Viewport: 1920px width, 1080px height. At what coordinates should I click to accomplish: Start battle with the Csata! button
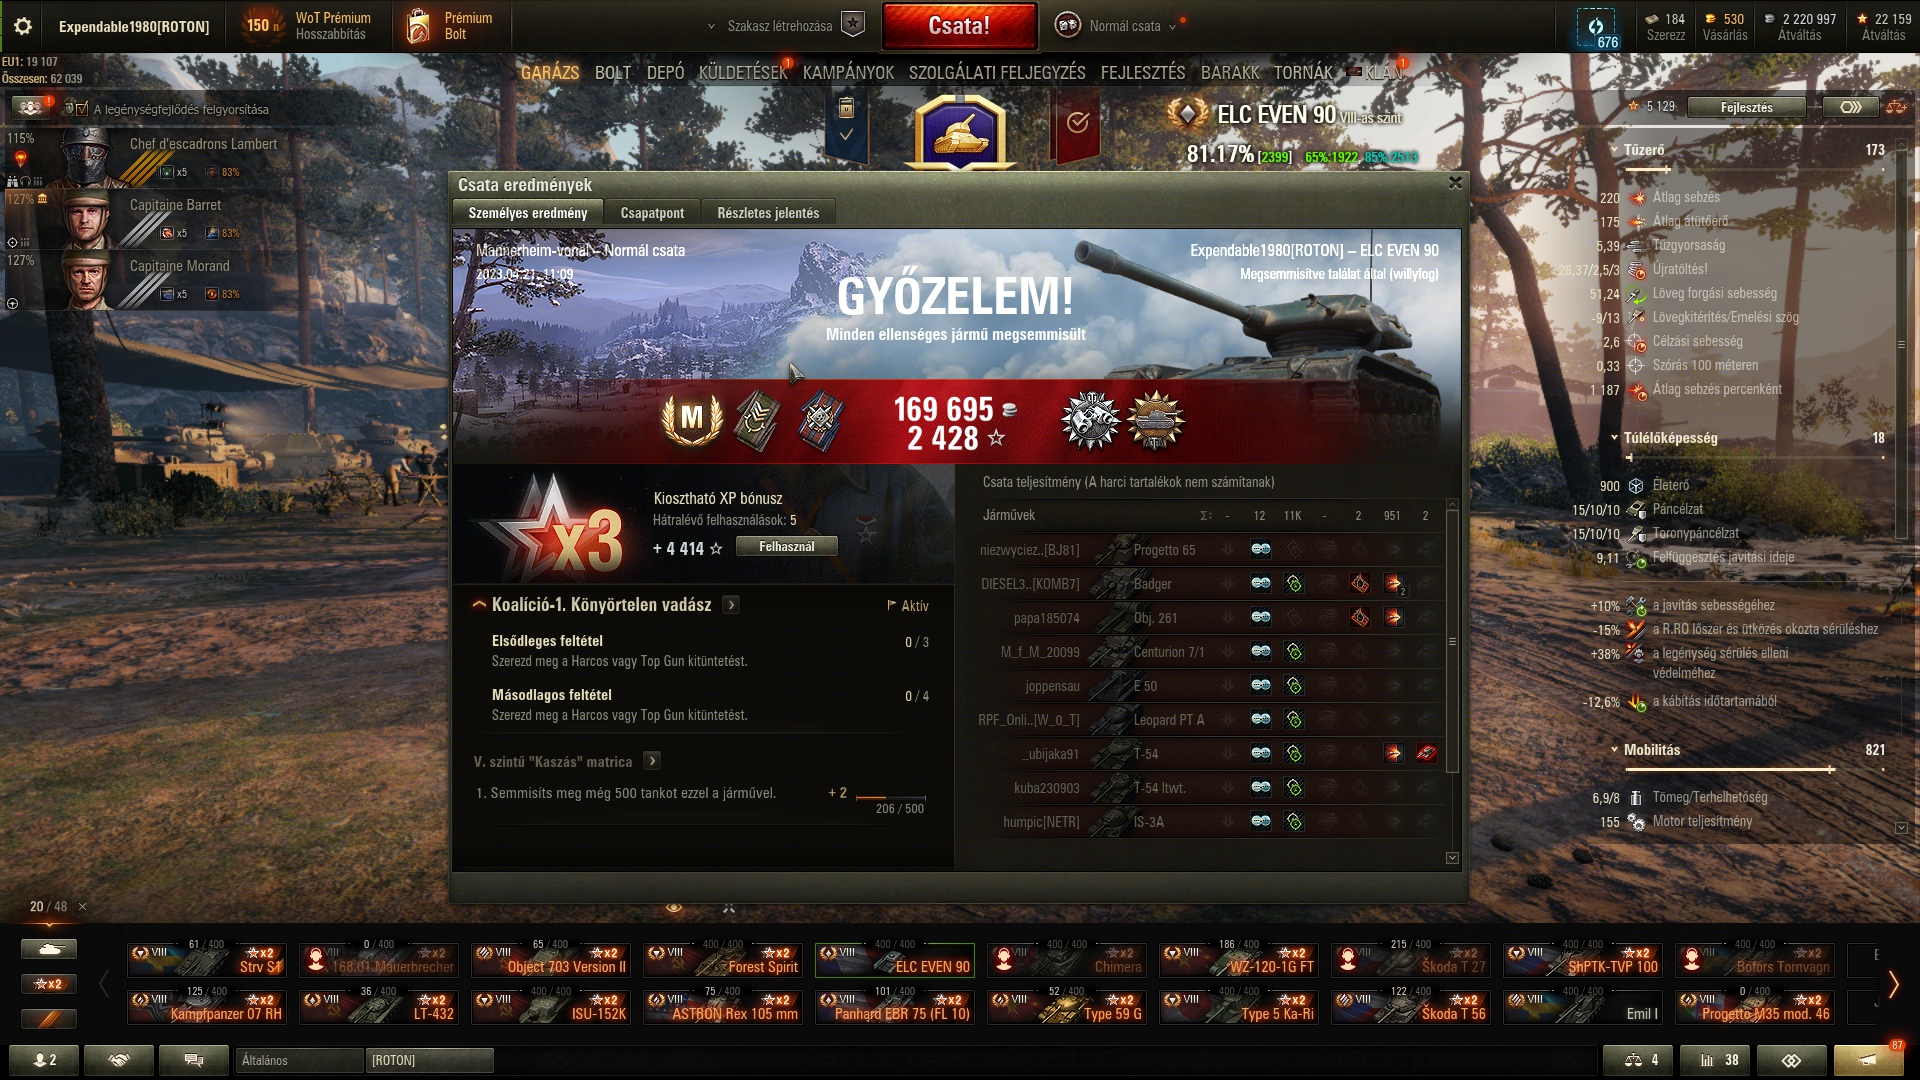[x=960, y=26]
